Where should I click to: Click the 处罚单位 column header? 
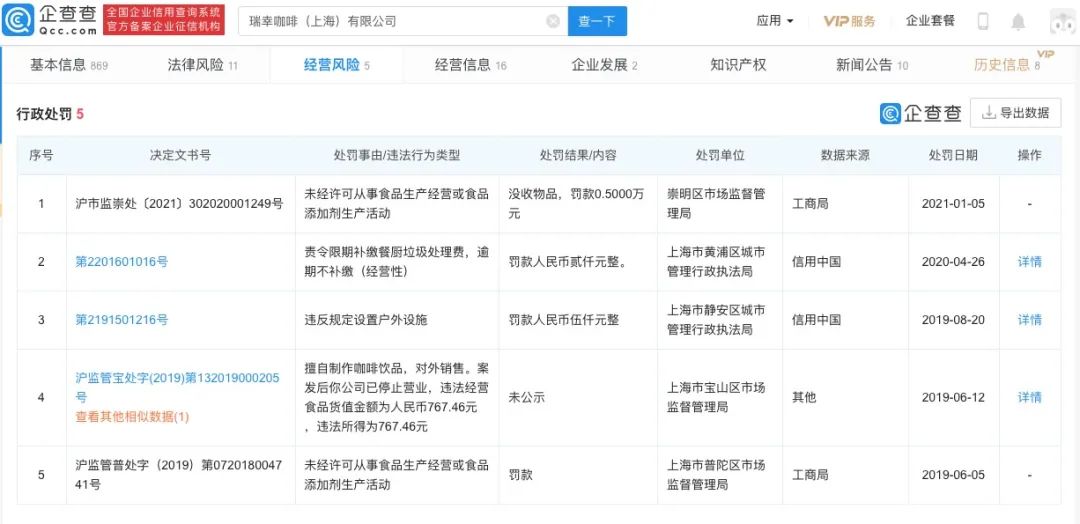pos(720,156)
